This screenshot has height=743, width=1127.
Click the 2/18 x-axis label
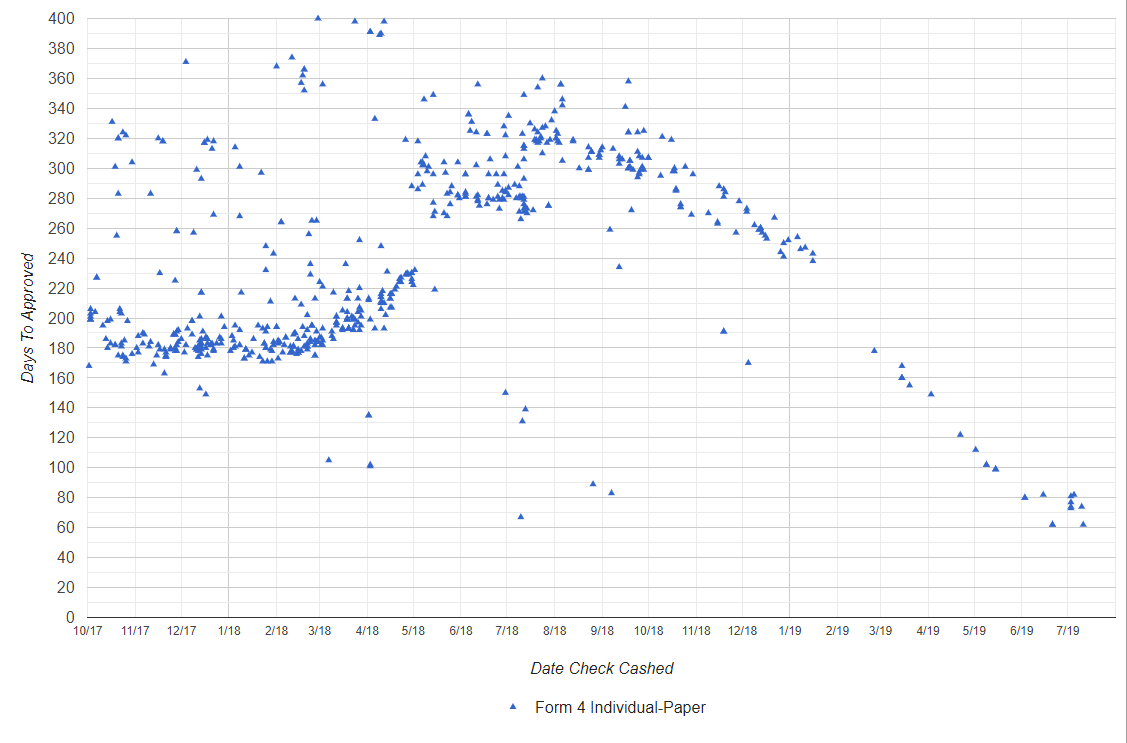pyautogui.click(x=277, y=631)
